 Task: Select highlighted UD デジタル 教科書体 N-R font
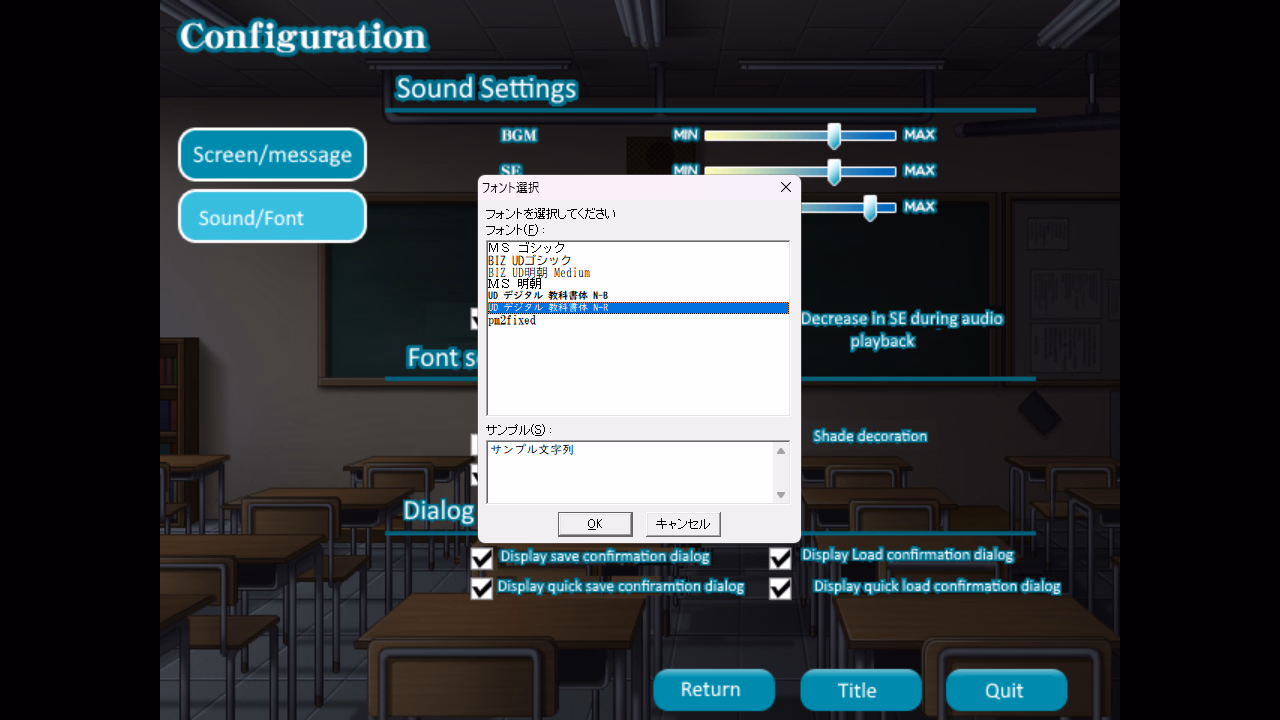638,308
